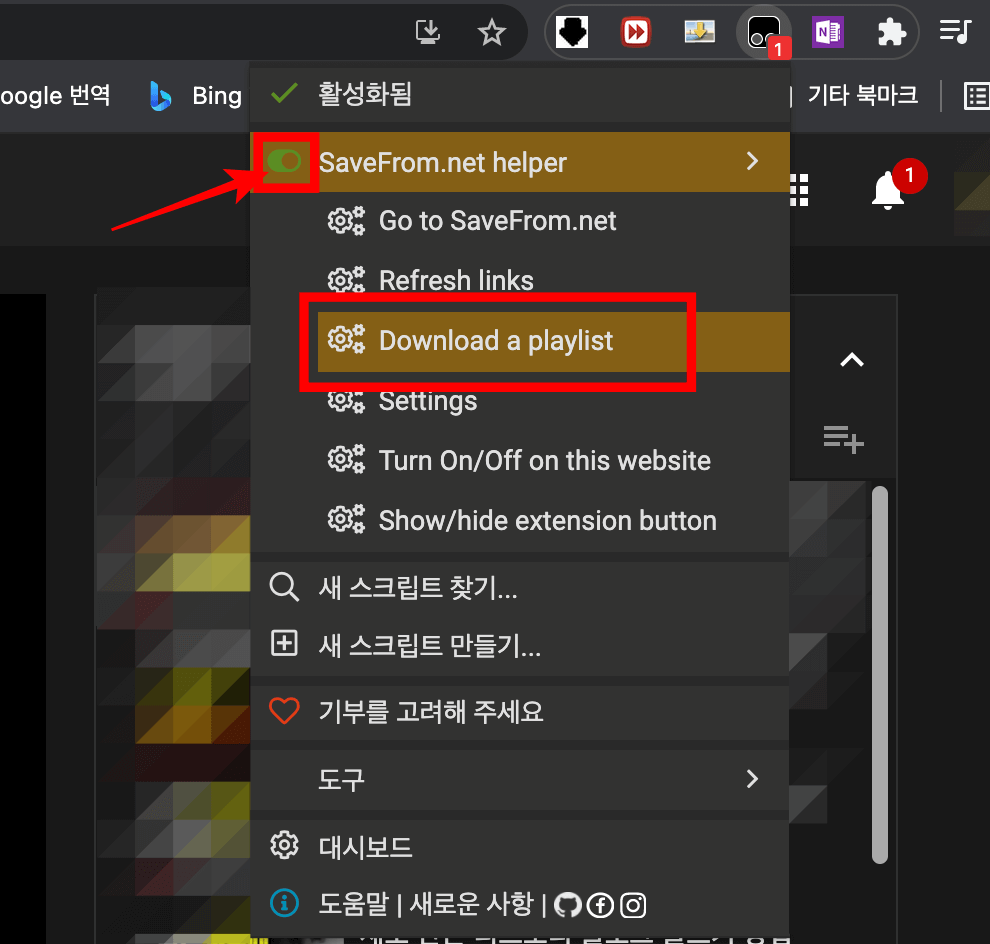Click the gear icon beside Refresh links
The width and height of the screenshot is (990, 944).
click(x=346, y=280)
